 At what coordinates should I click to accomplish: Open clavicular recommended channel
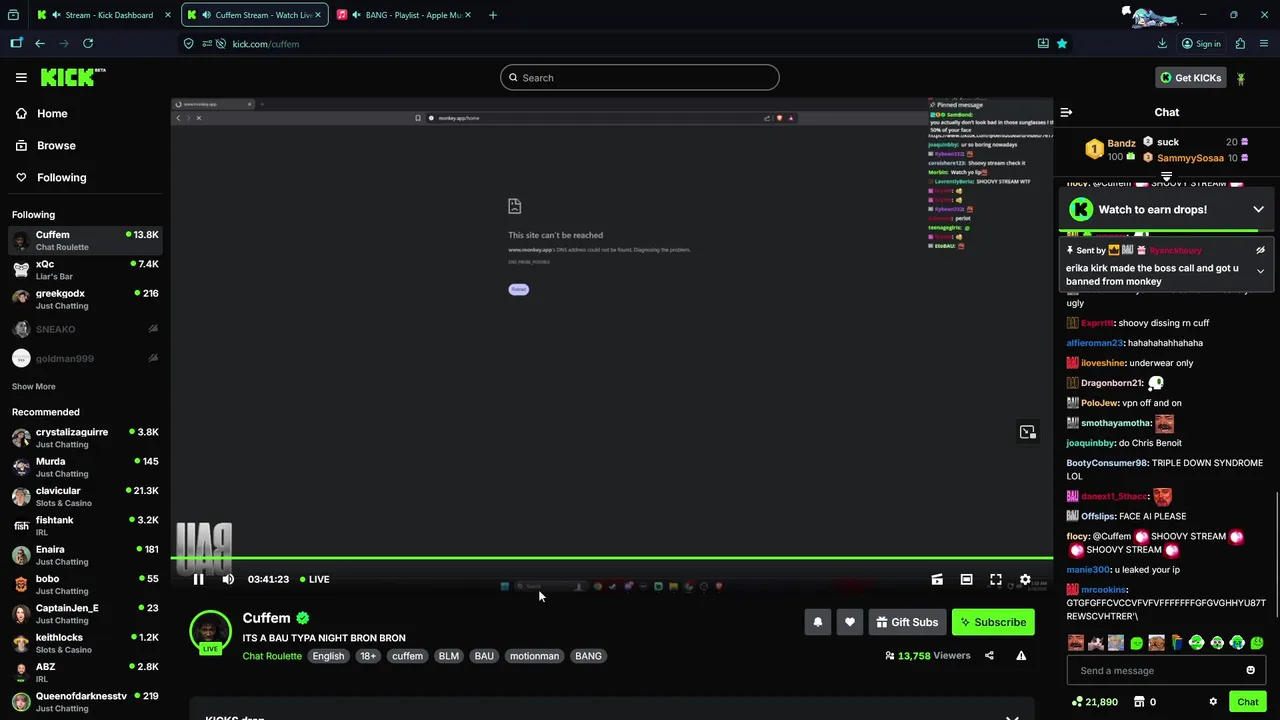click(85, 496)
